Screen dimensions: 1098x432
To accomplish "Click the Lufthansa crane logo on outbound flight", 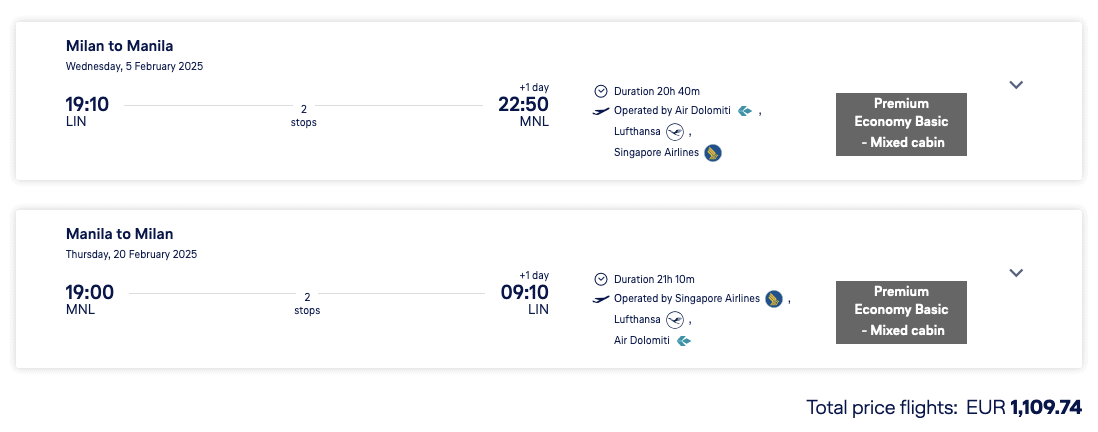I will [674, 131].
